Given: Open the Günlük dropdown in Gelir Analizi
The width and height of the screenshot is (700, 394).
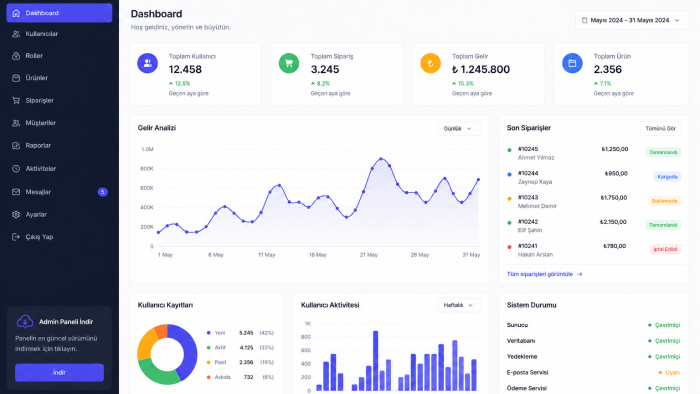Looking at the screenshot, I should [x=458, y=129].
